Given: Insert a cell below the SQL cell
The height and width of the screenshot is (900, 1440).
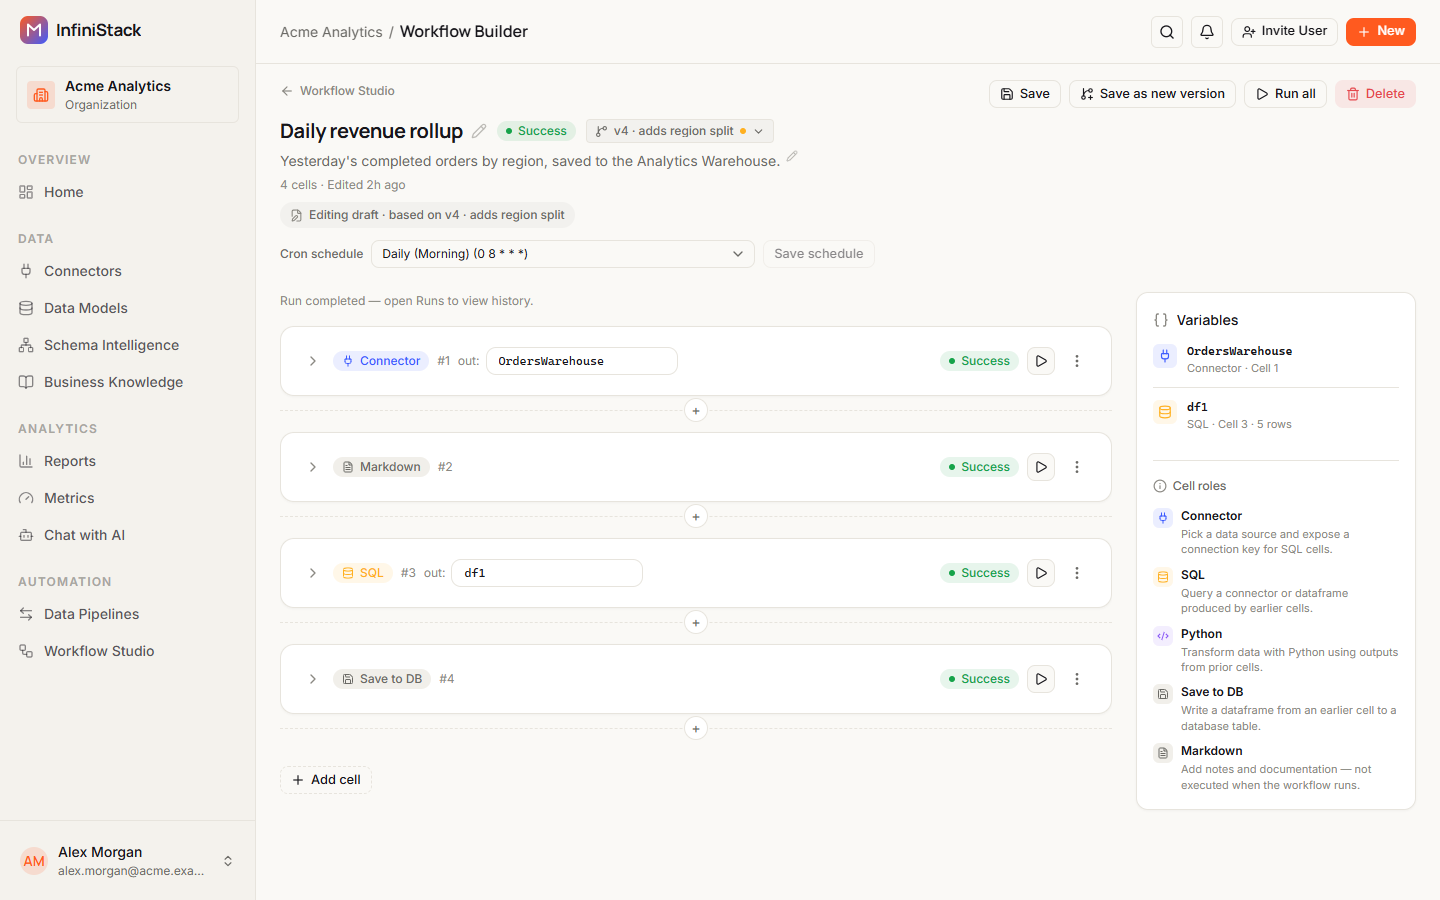Looking at the screenshot, I should 696,623.
